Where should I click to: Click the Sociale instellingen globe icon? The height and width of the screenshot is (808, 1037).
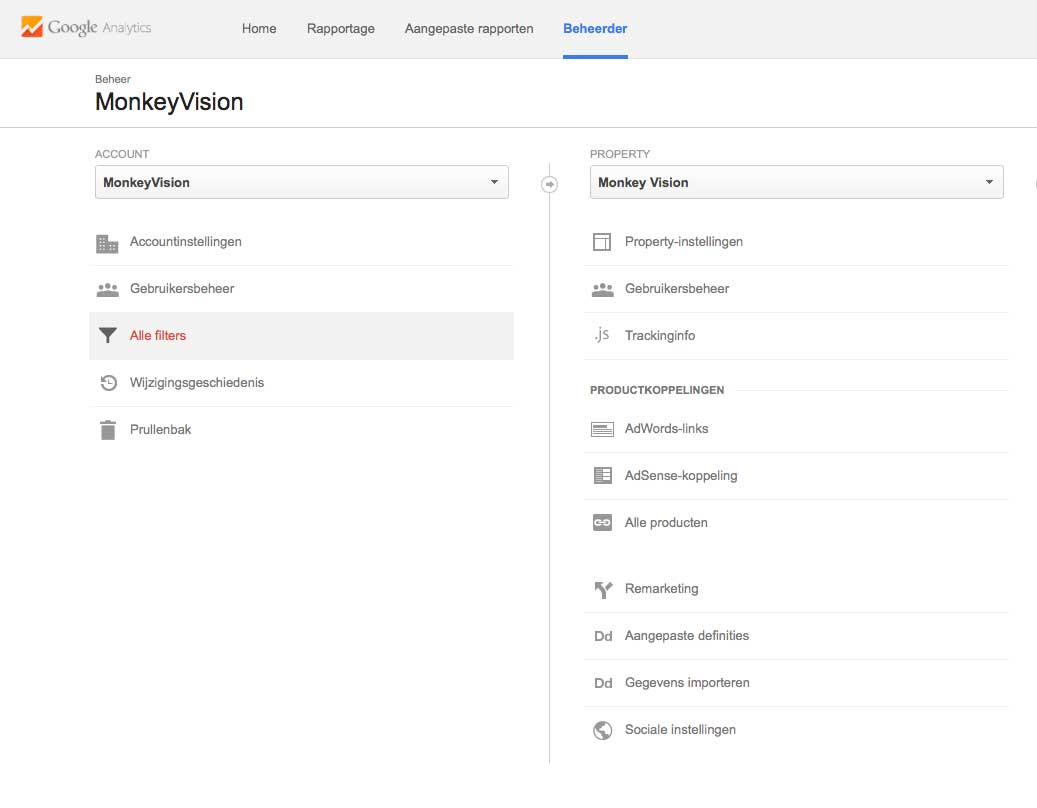(x=602, y=730)
